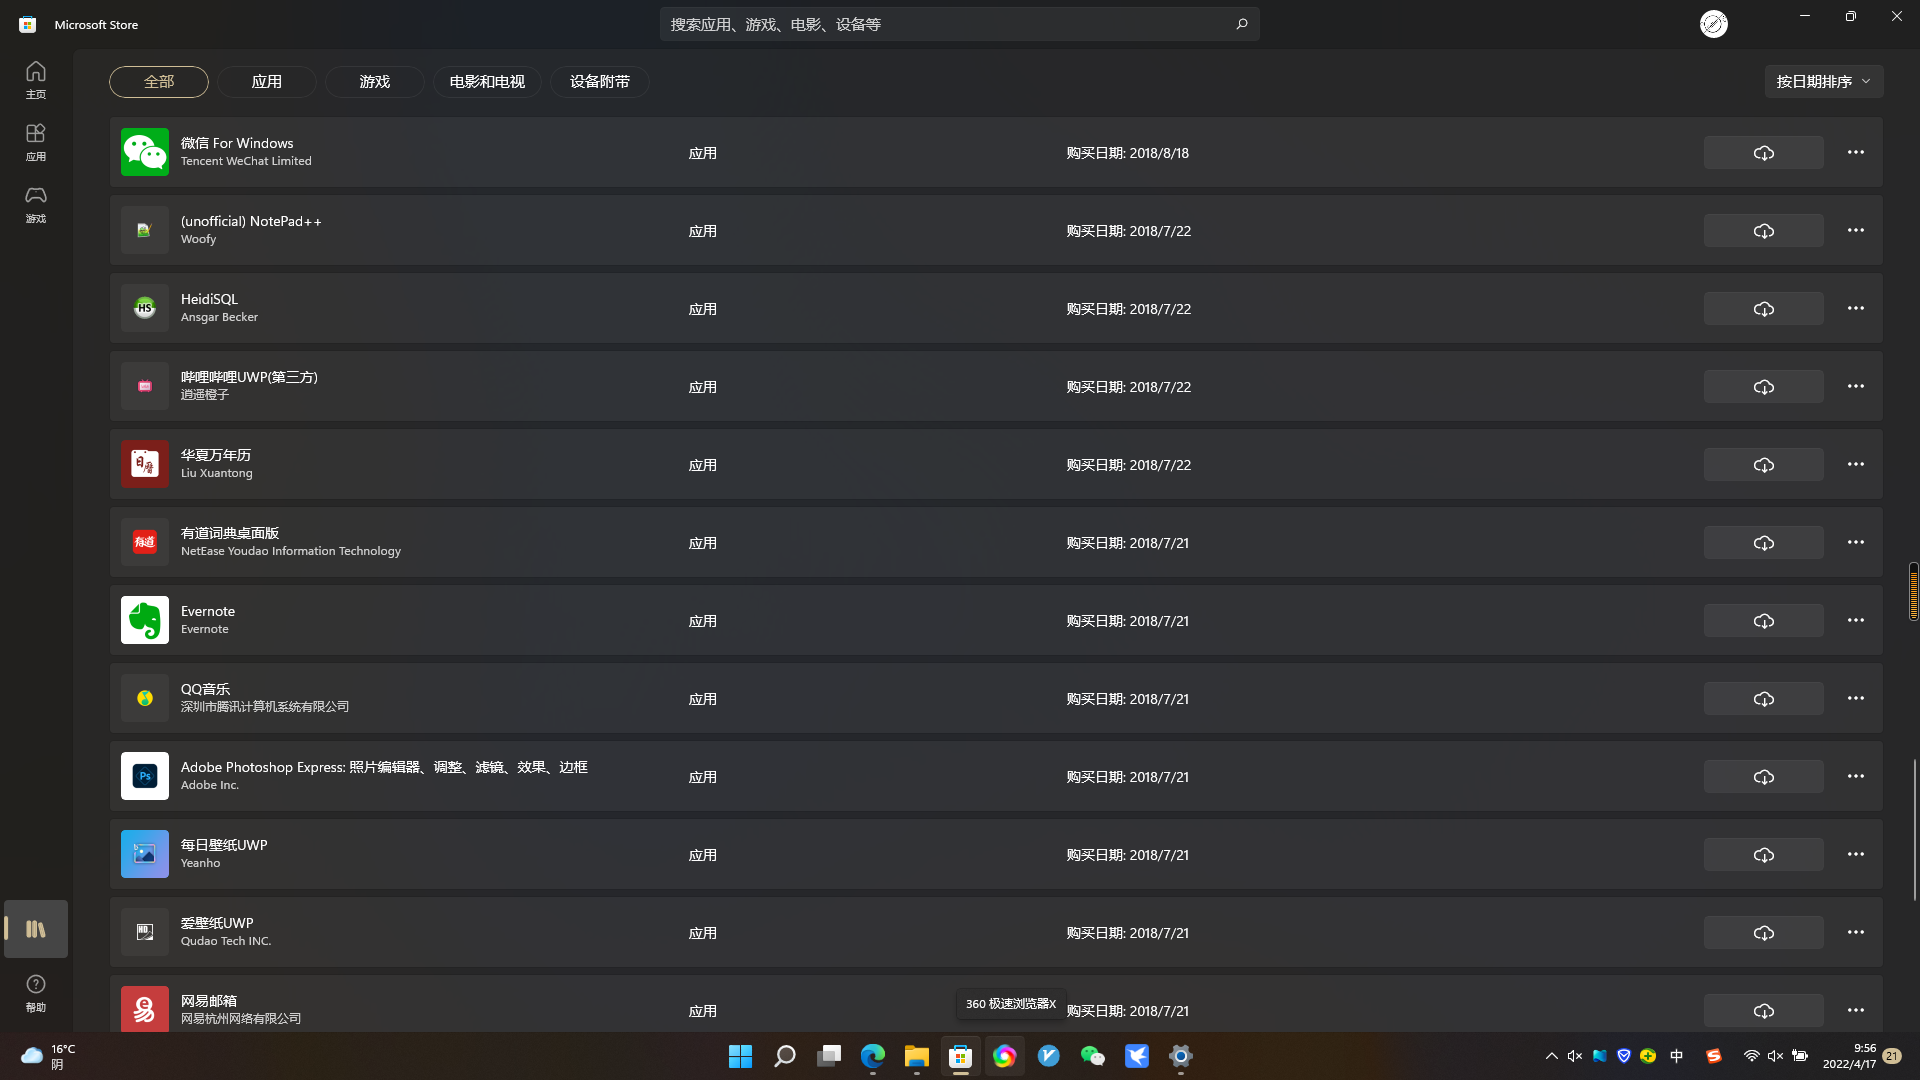Open the Games section in sidebar
This screenshot has height=1080, width=1920.
point(36,203)
